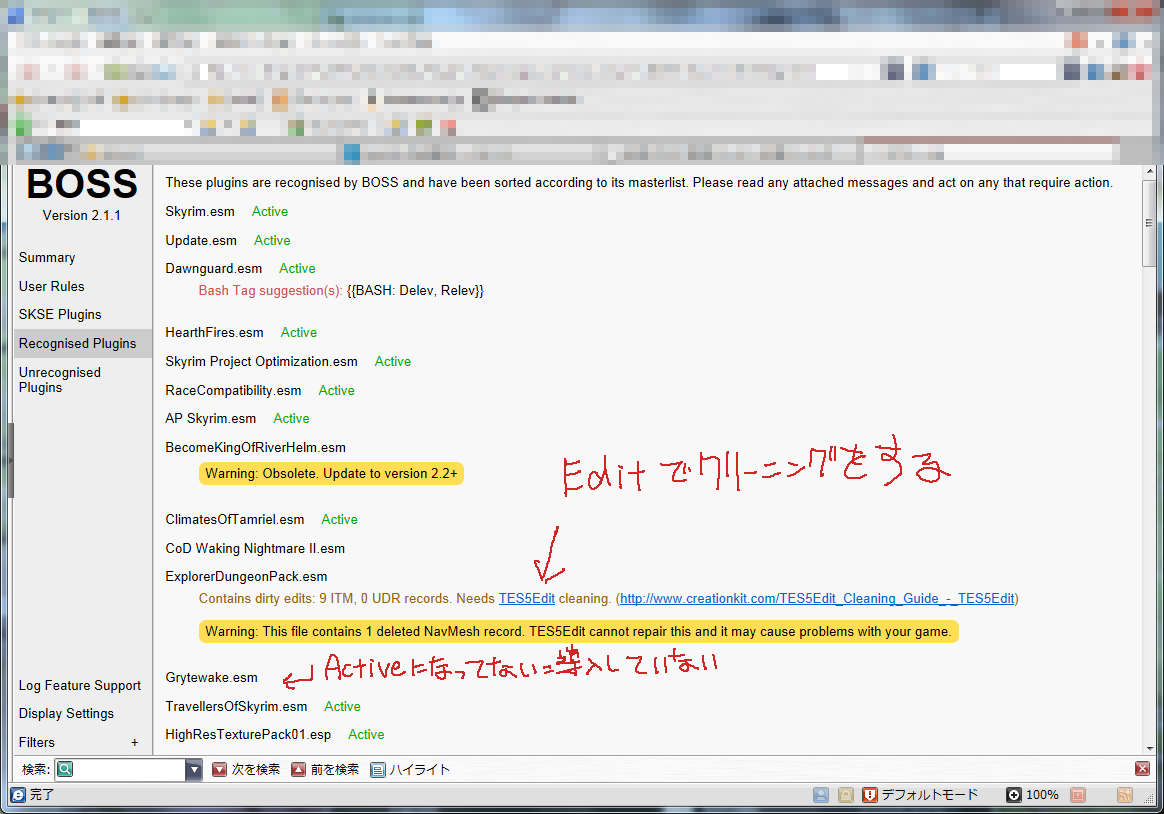Click the BOSS logo heading
1164x814 pixels.
(x=82, y=184)
